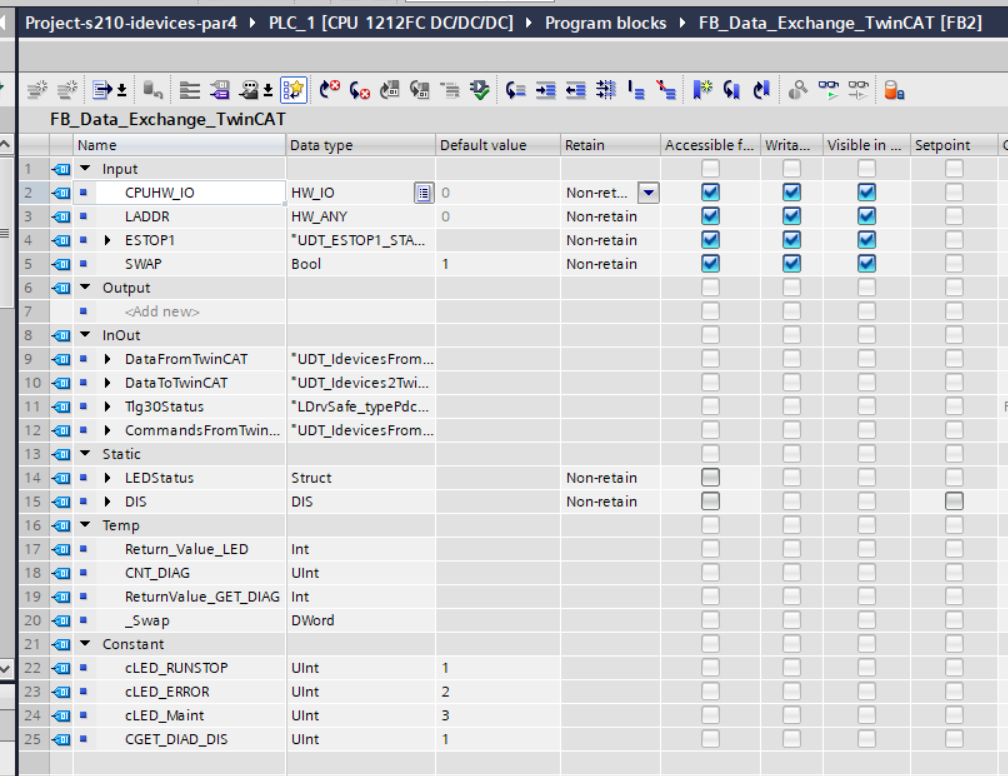Click the tag information speech bubble icon
Screen dimensions: 1008x776
pyautogui.click(x=249, y=90)
